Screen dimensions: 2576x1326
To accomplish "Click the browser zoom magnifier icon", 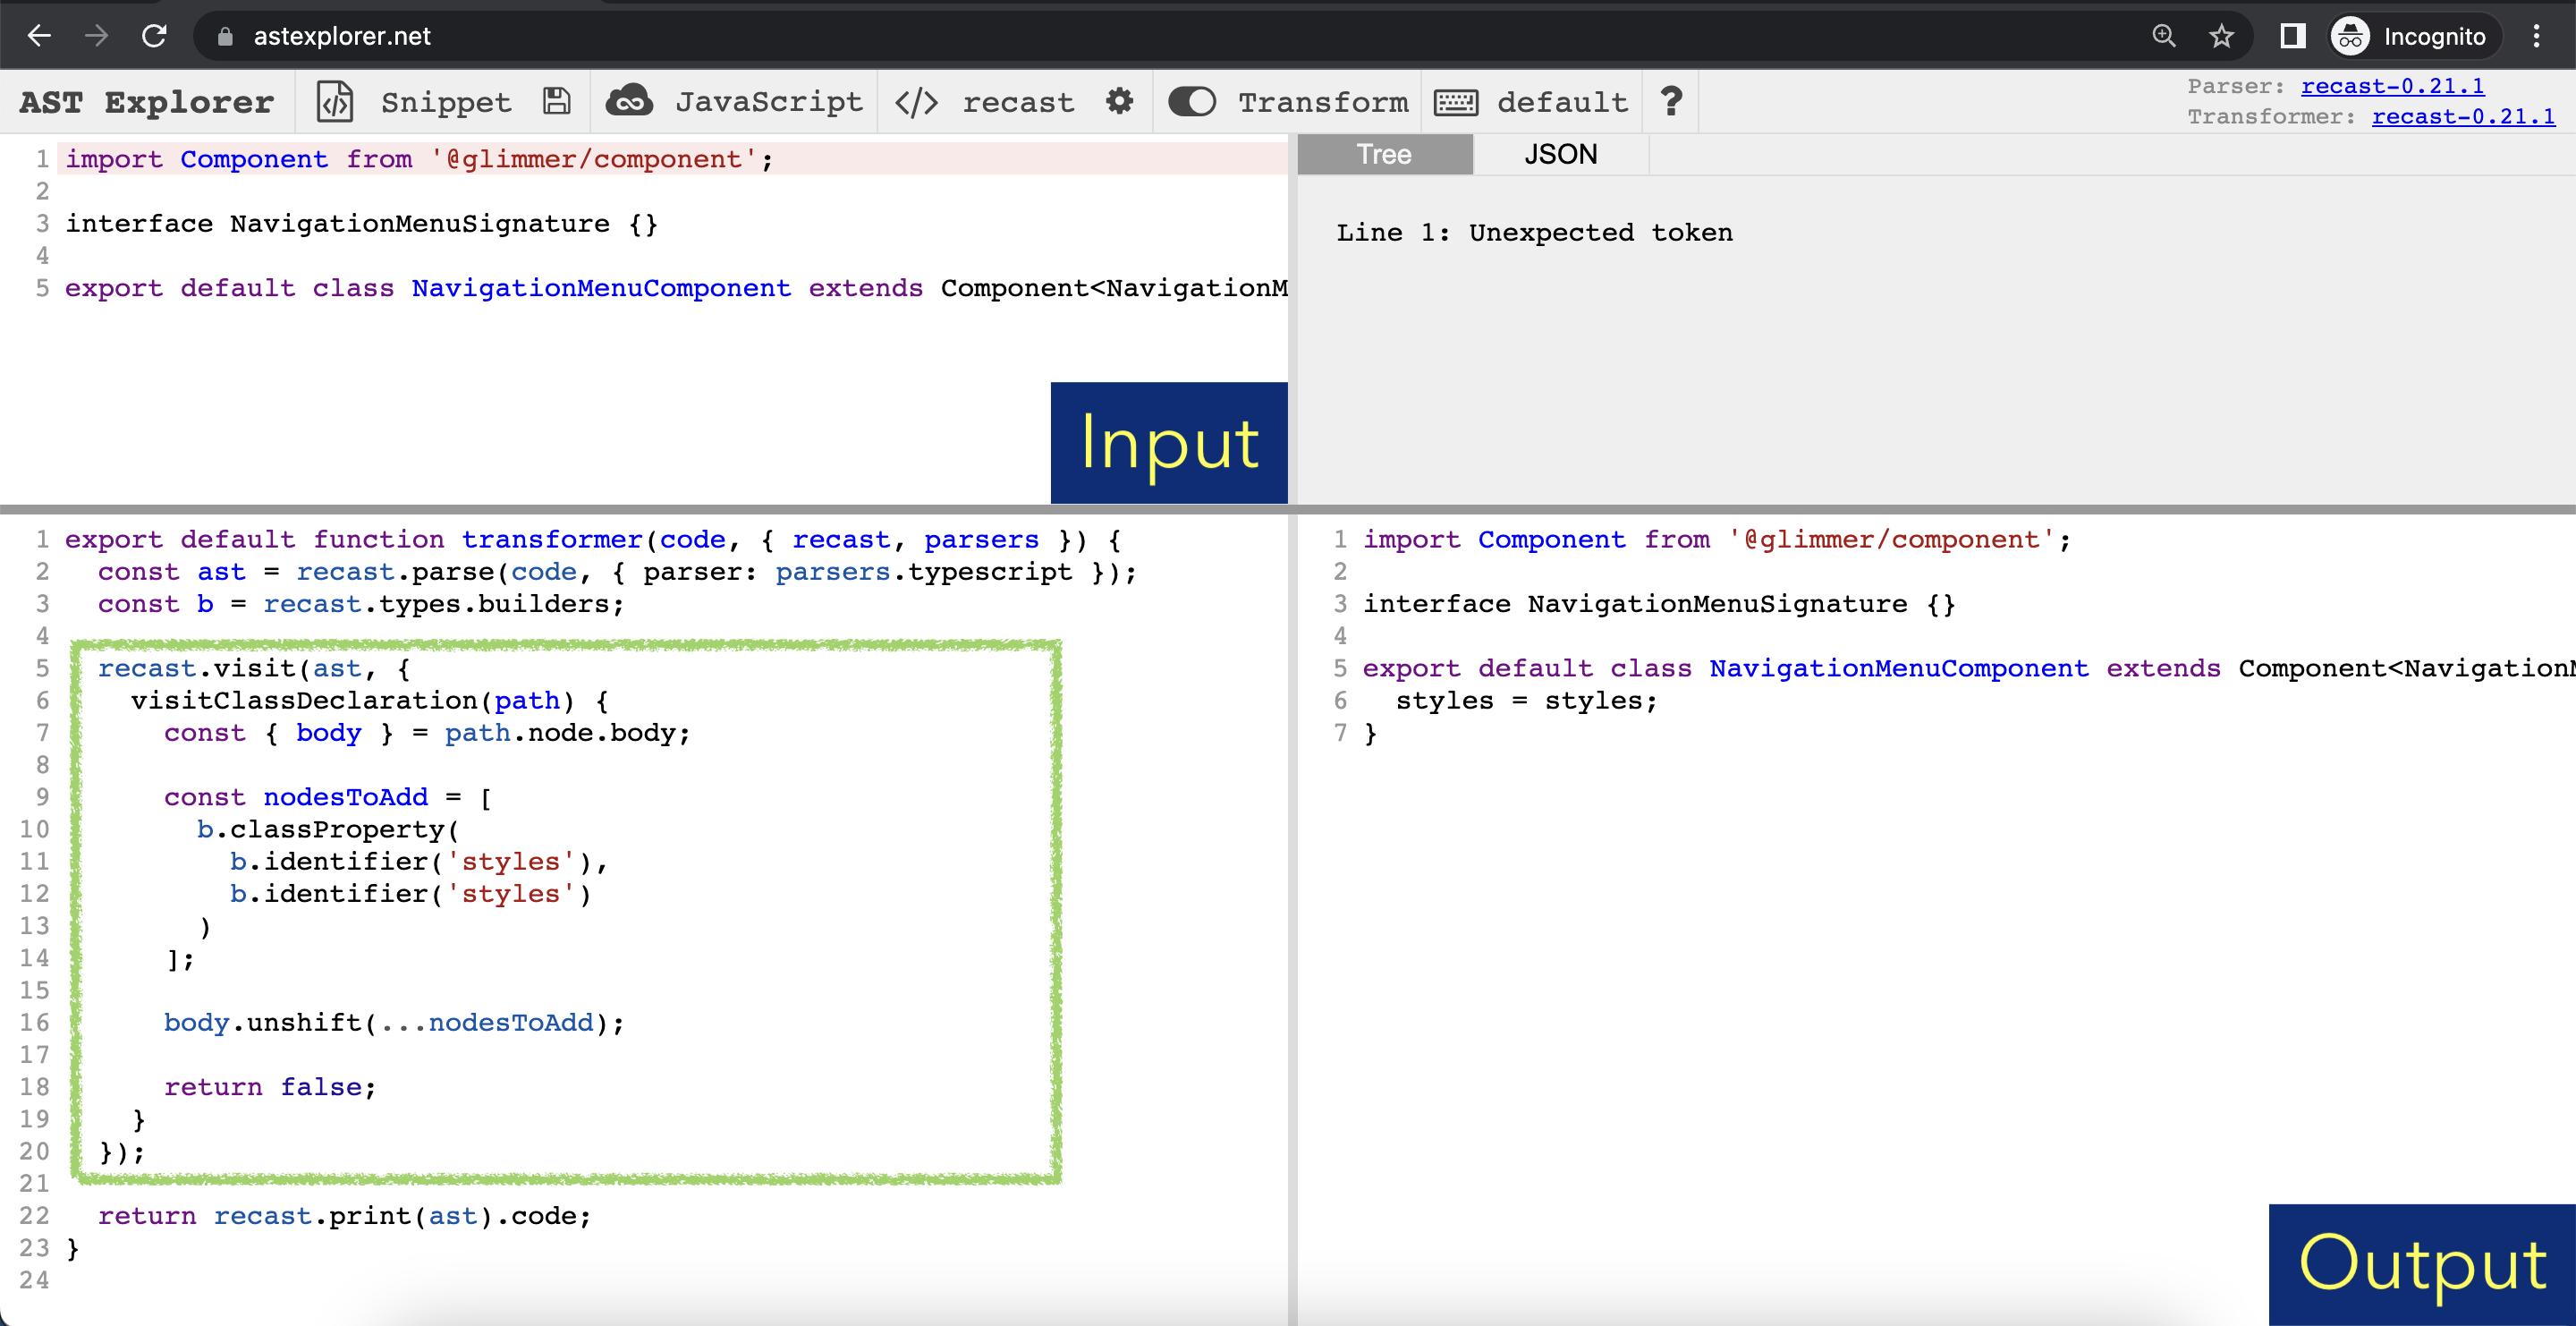I will [x=2164, y=37].
